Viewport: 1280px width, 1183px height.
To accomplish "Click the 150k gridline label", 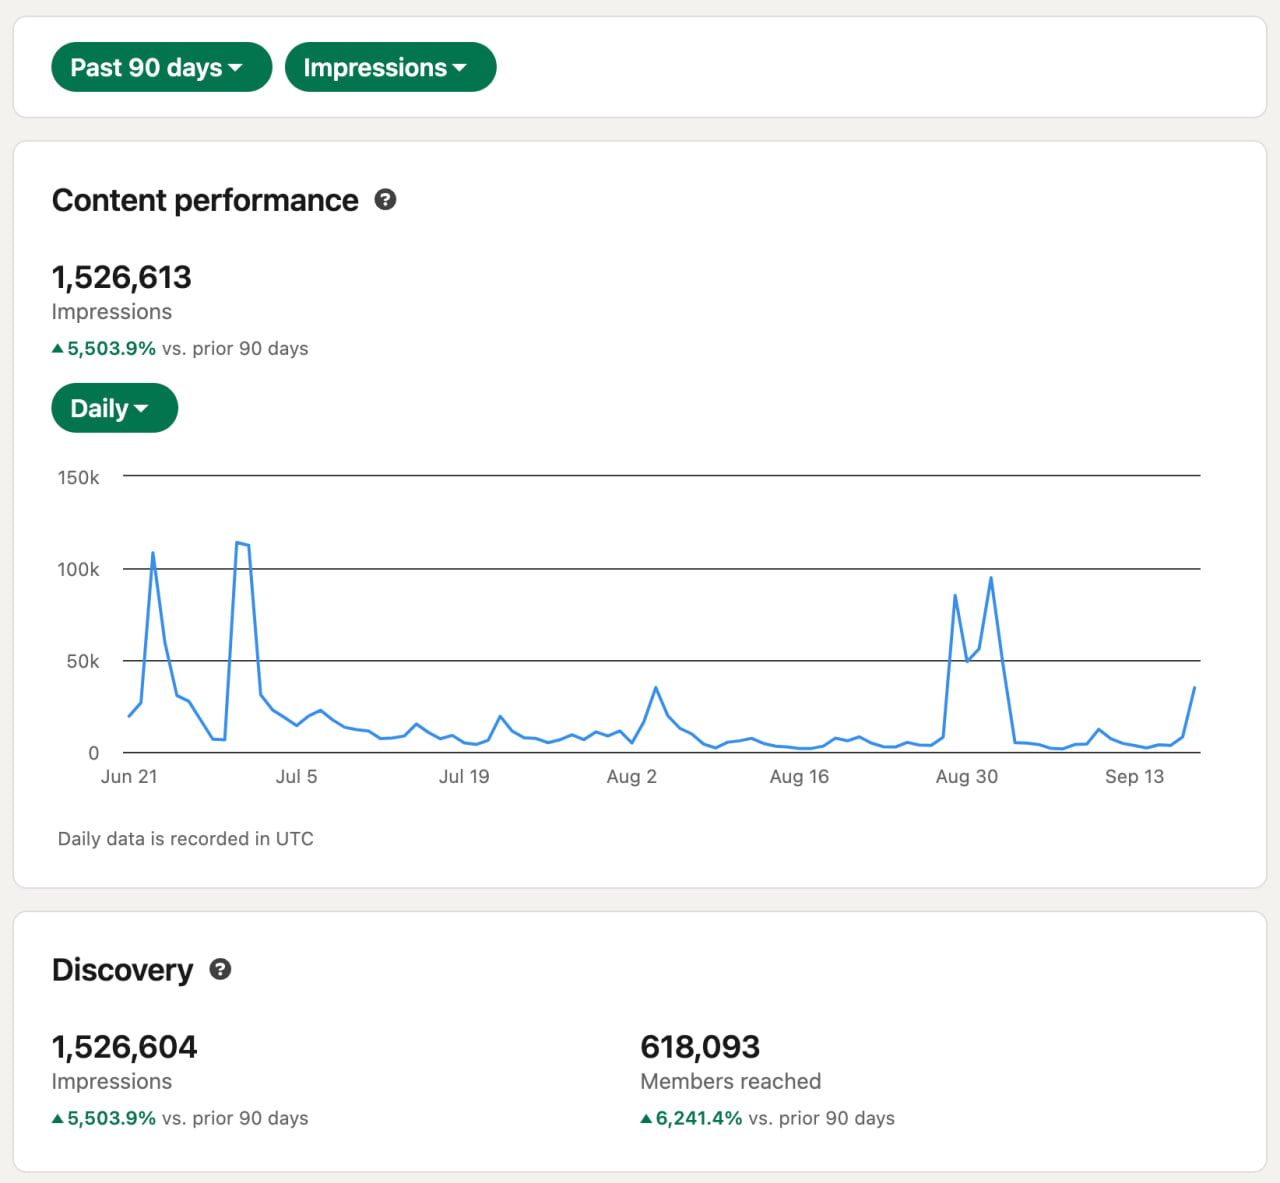I will click(x=78, y=478).
